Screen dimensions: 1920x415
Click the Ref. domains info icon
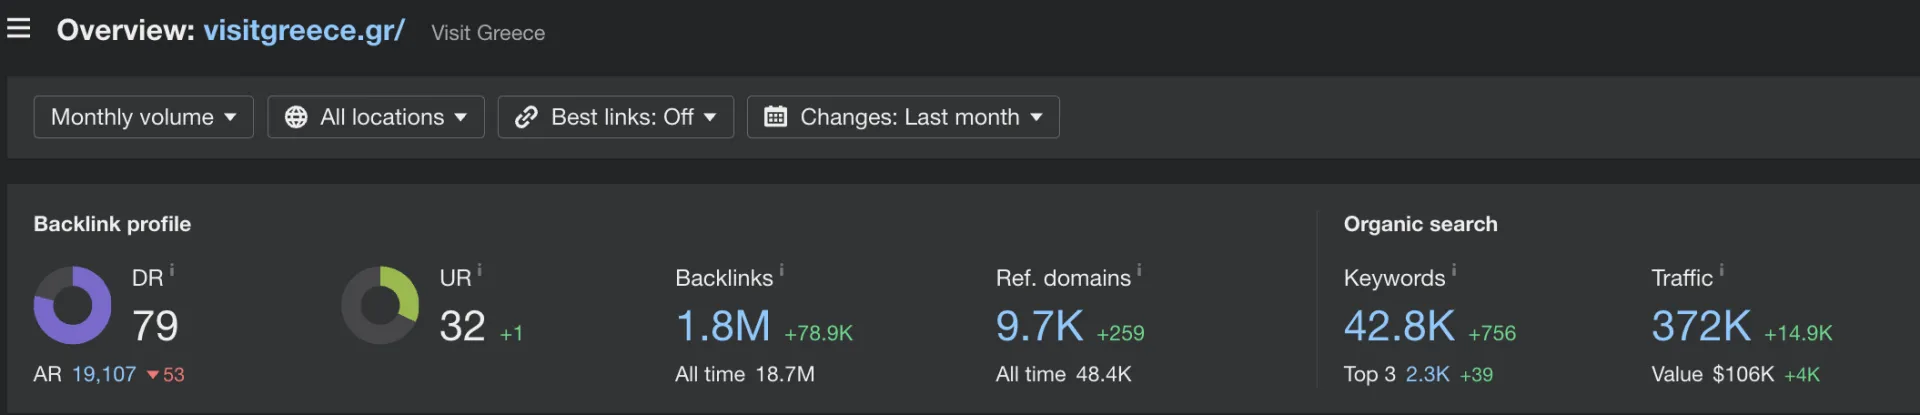1139,270
